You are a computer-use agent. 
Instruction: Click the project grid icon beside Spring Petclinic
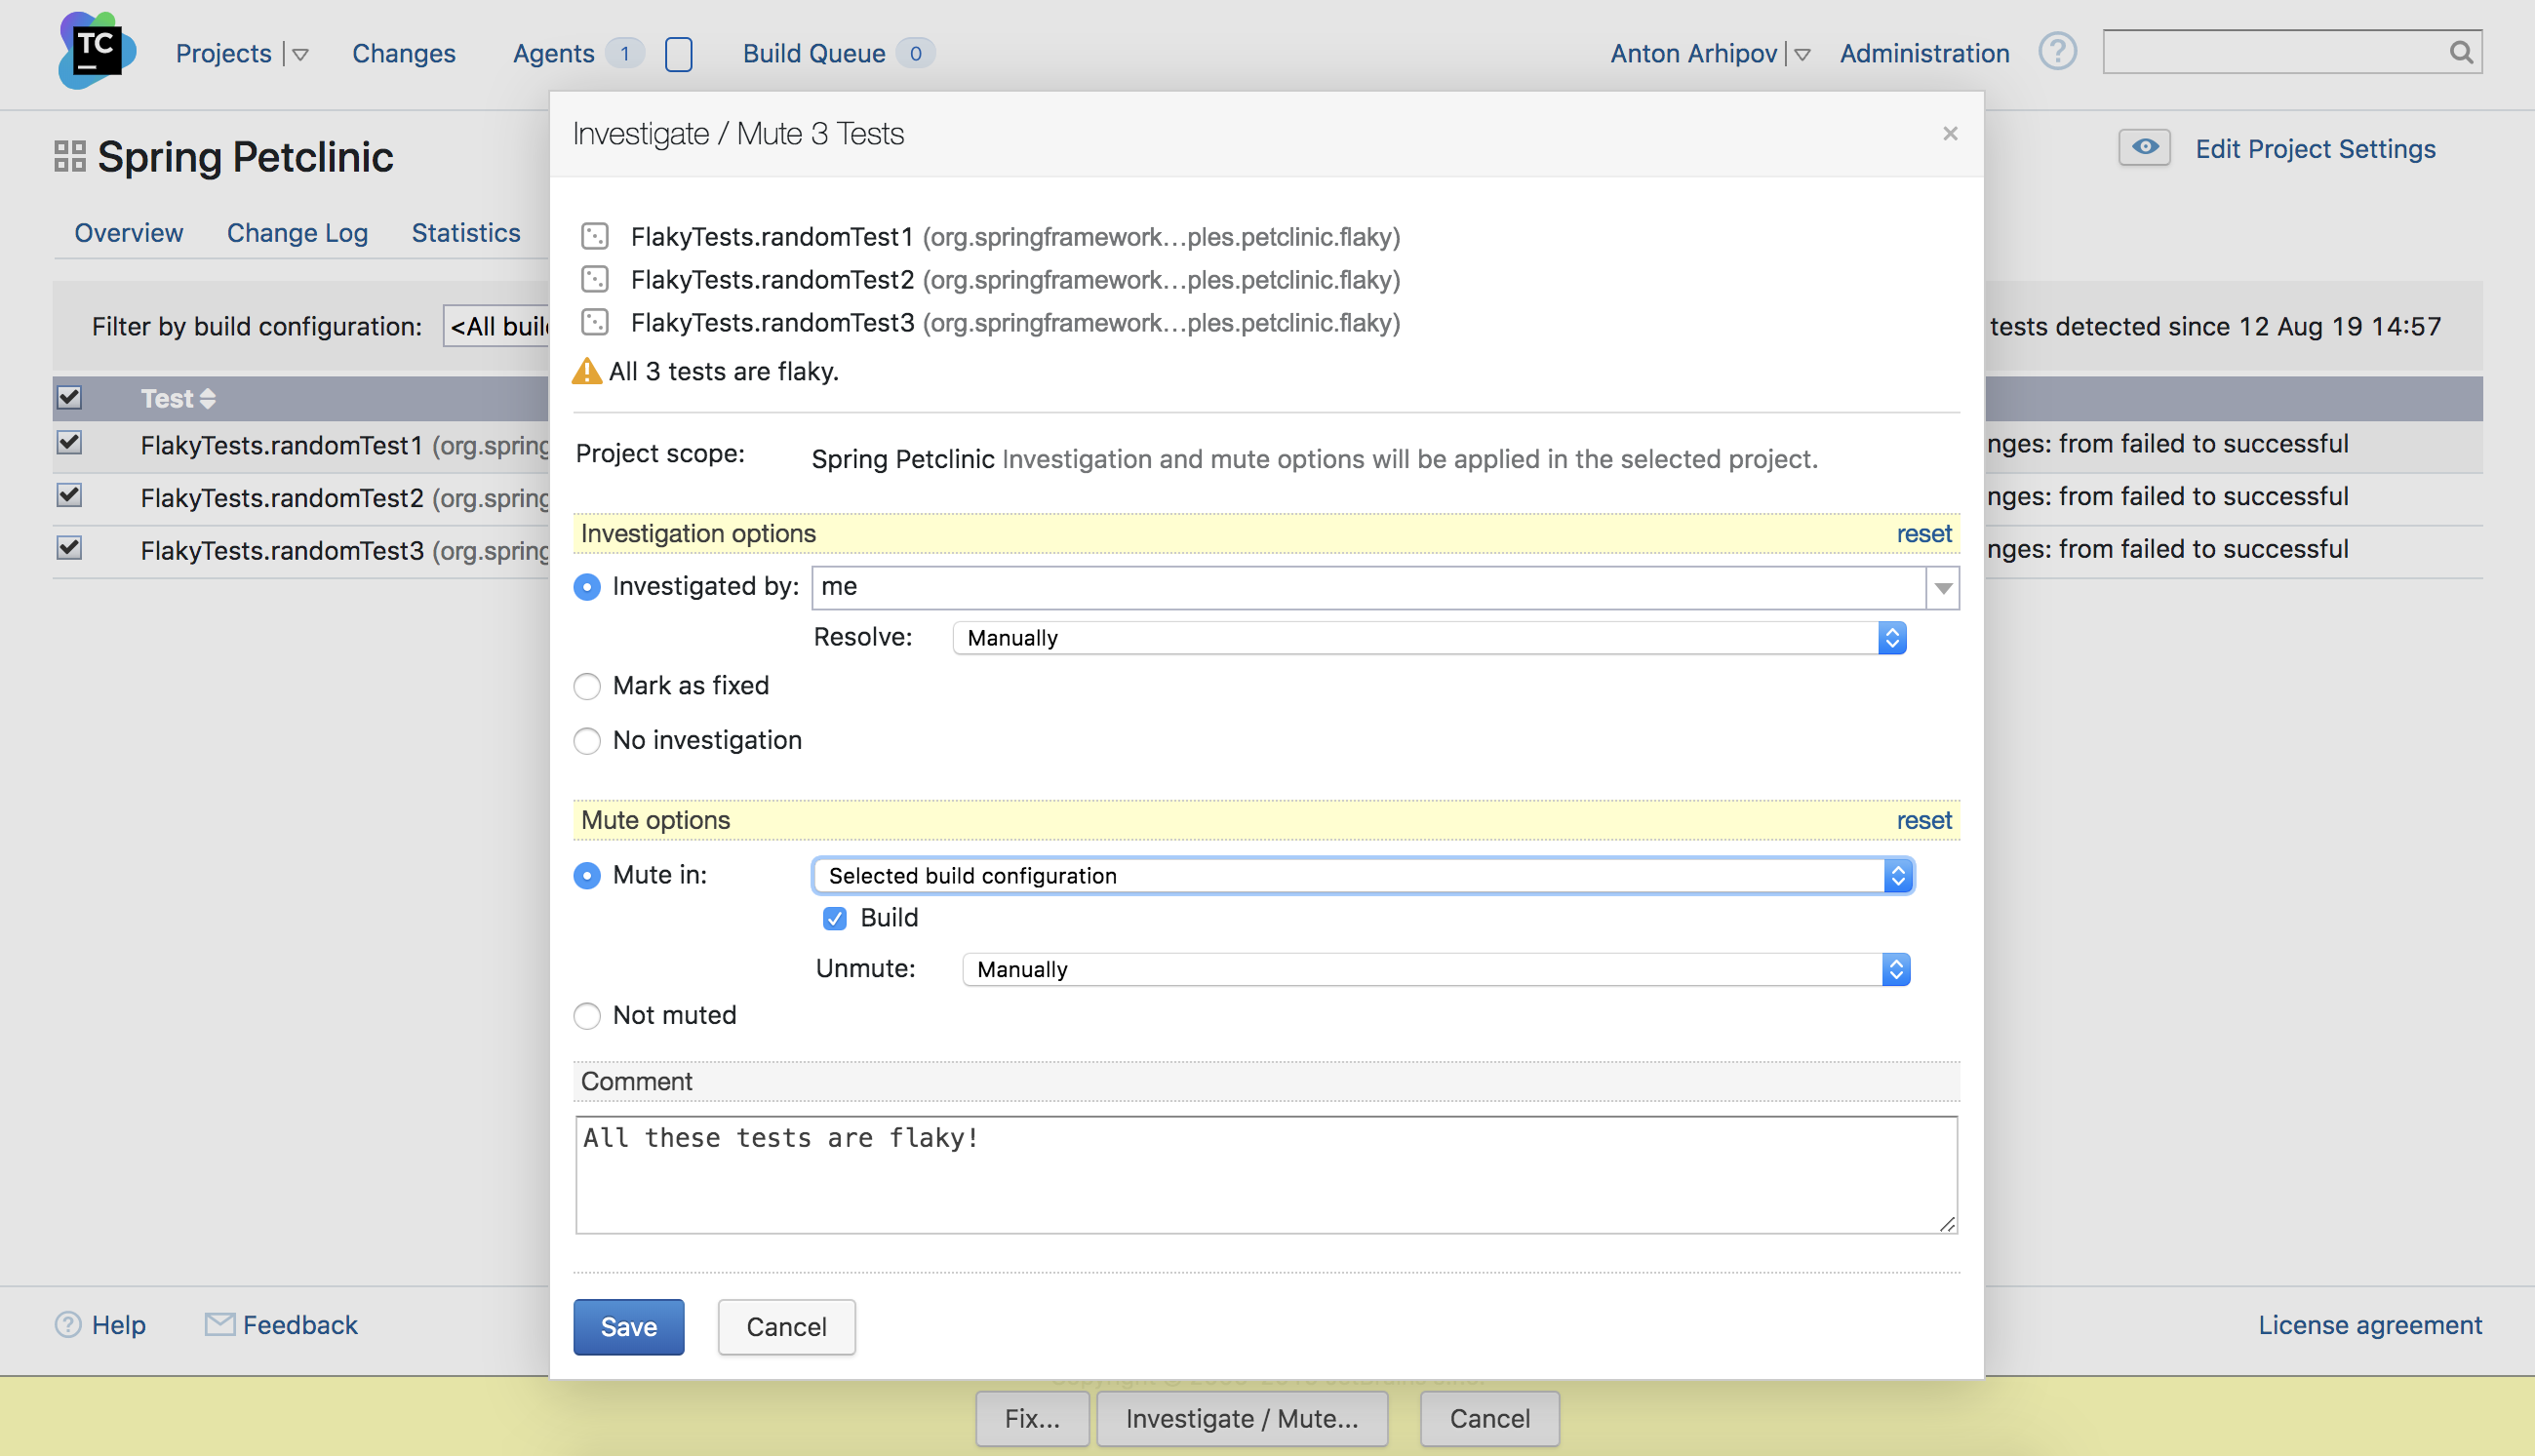[69, 156]
